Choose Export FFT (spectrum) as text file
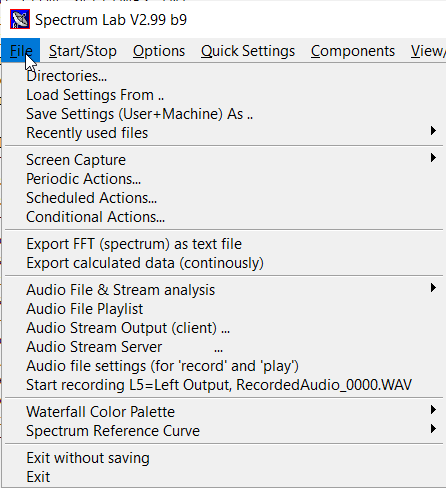Image resolution: width=446 pixels, height=488 pixels. coord(223,244)
